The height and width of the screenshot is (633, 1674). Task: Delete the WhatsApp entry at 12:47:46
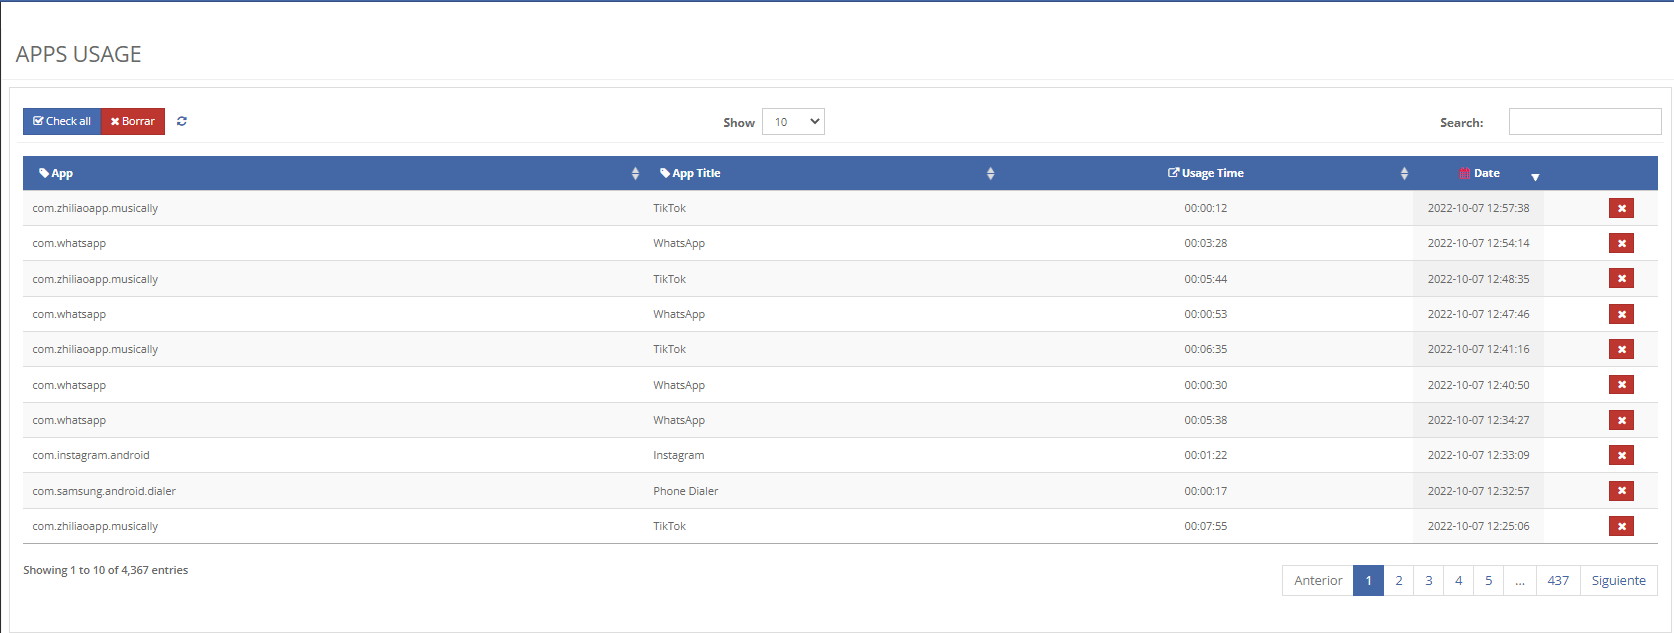click(1621, 314)
